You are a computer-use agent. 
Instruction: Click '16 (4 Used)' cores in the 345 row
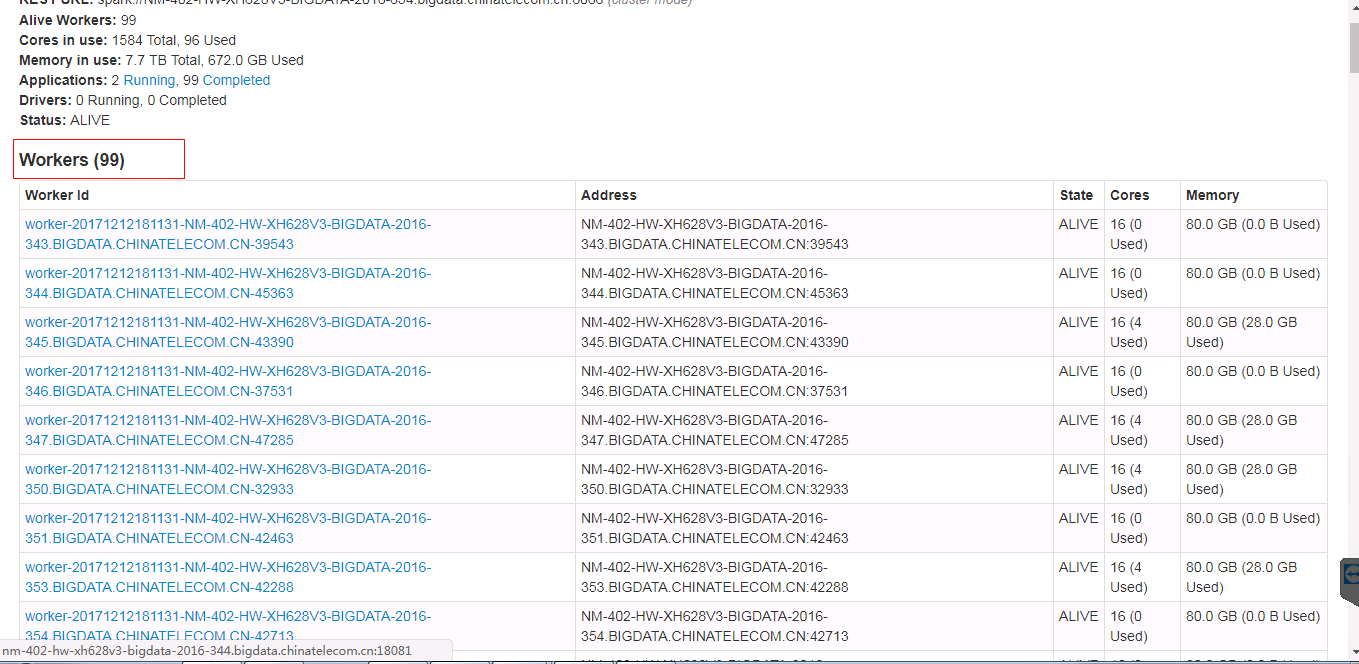[1129, 332]
